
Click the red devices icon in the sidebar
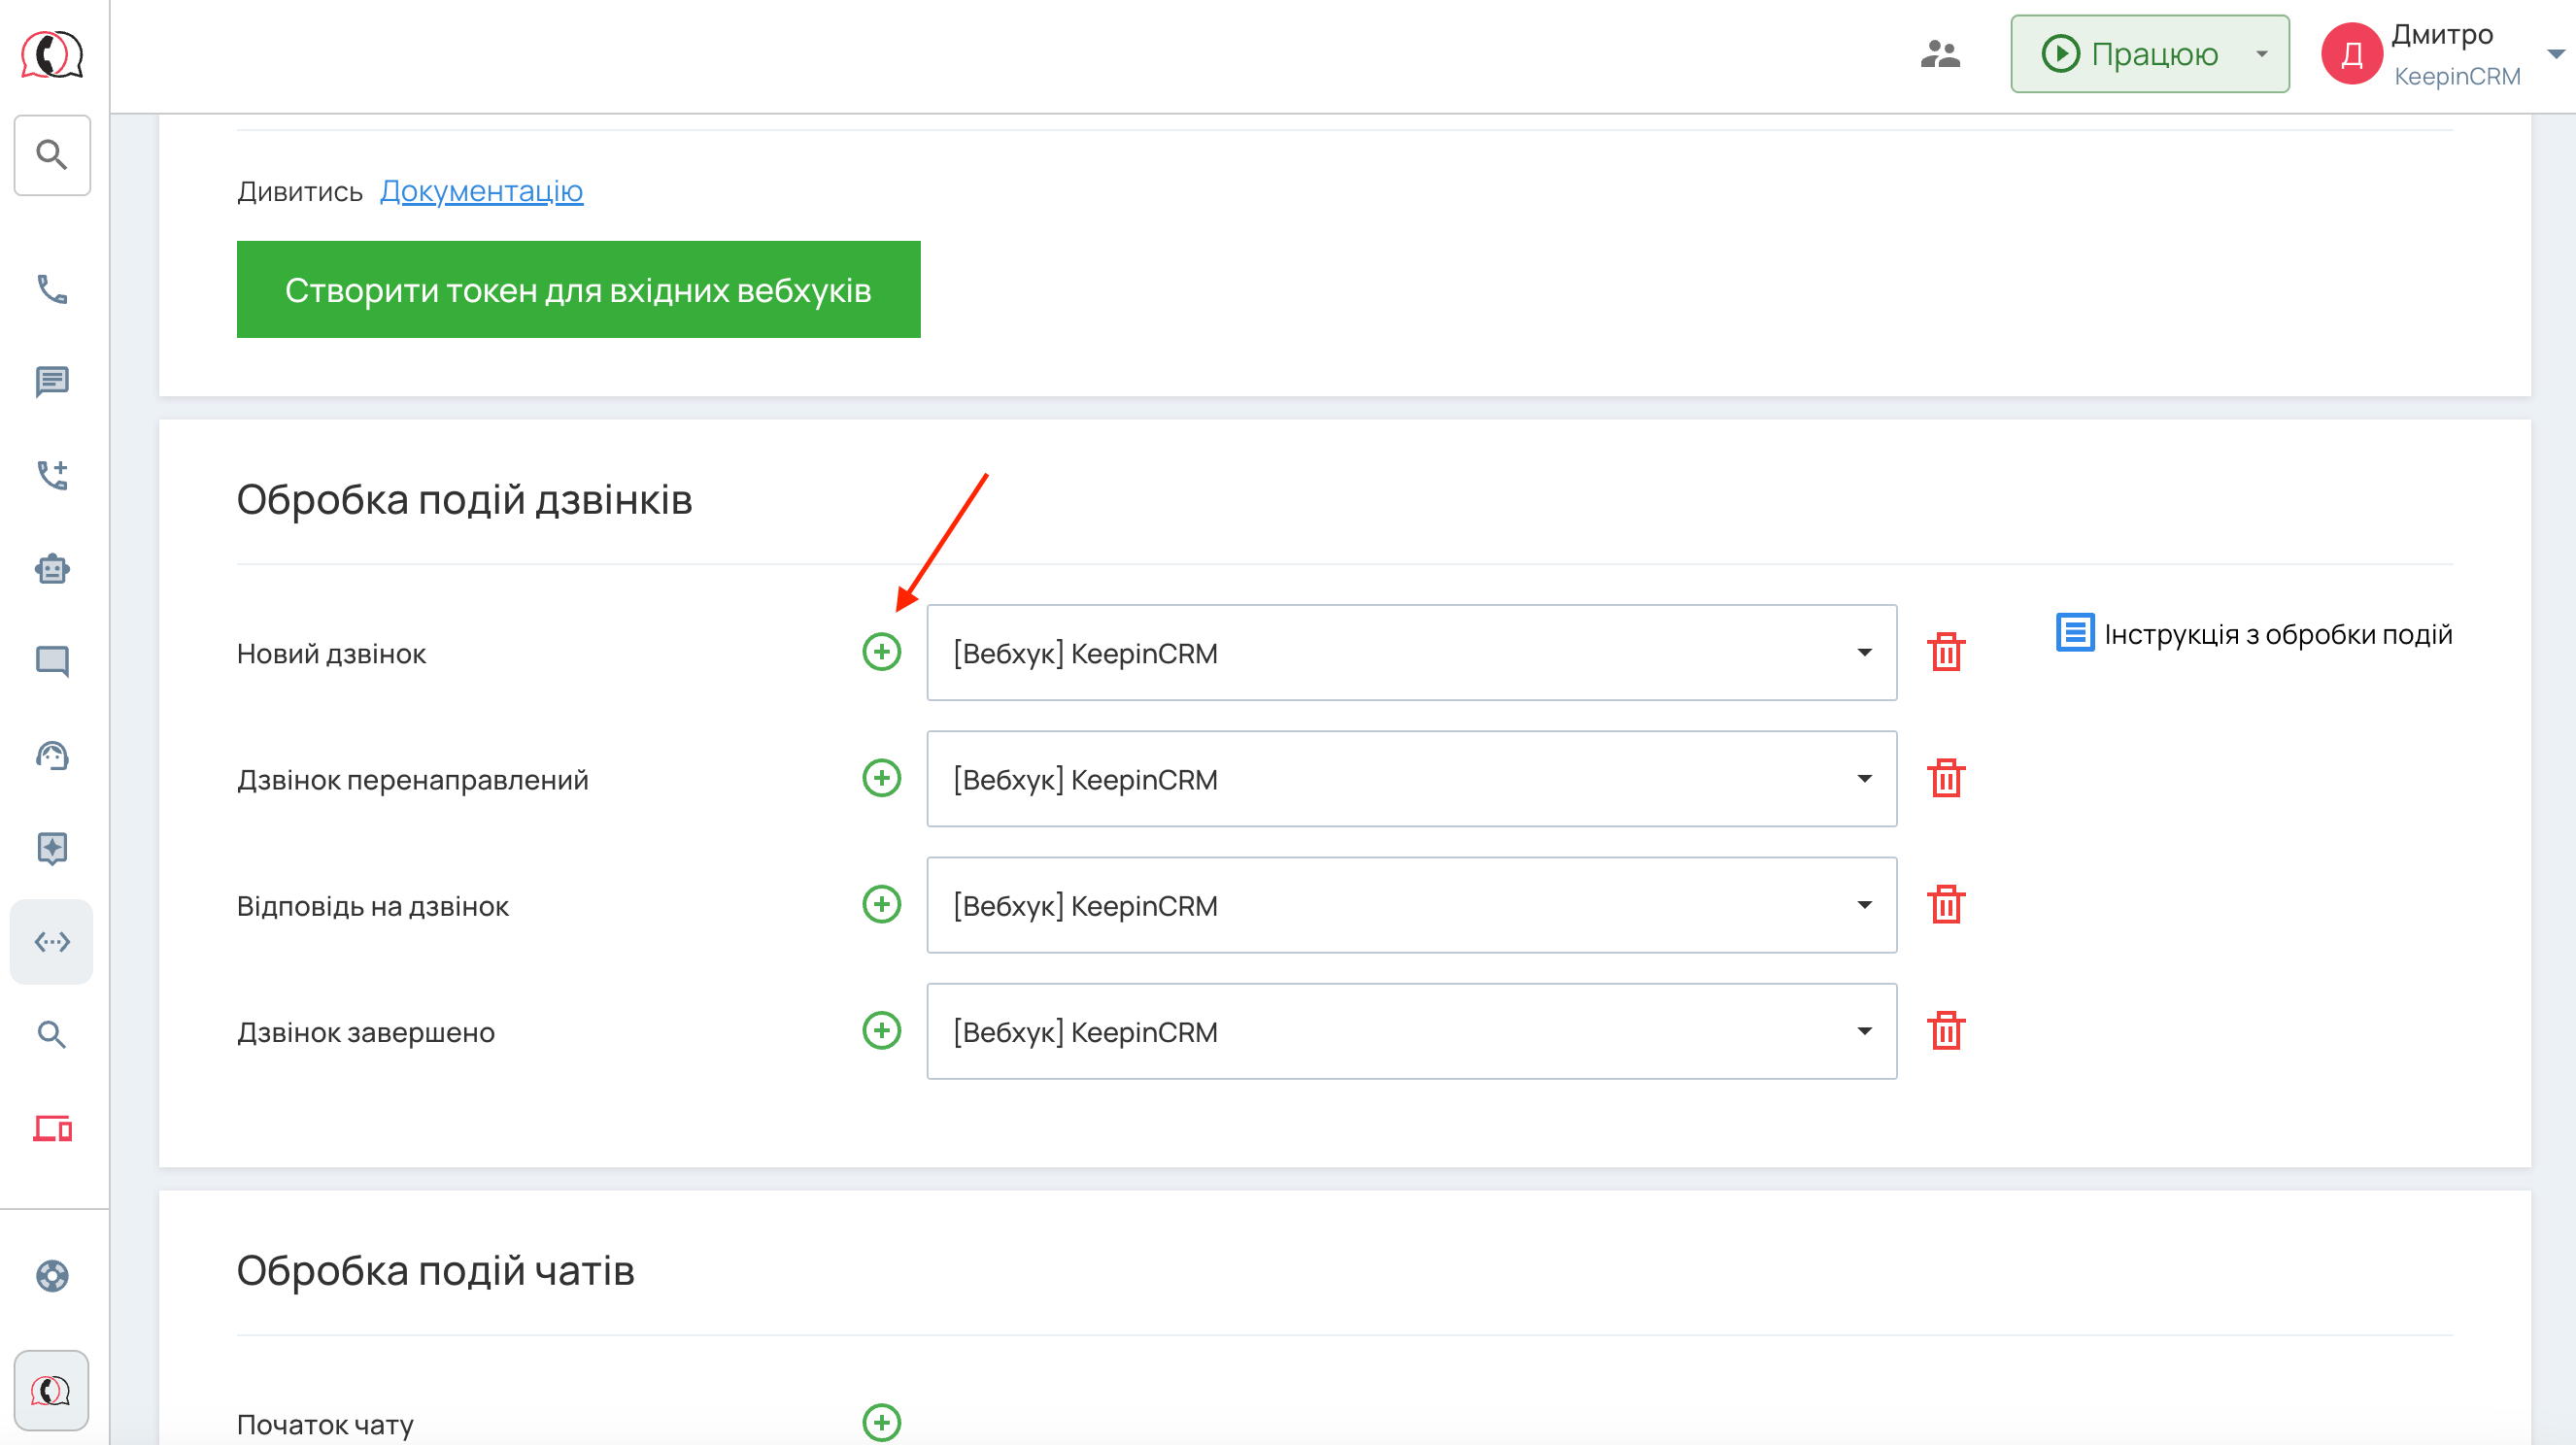coord(52,1128)
